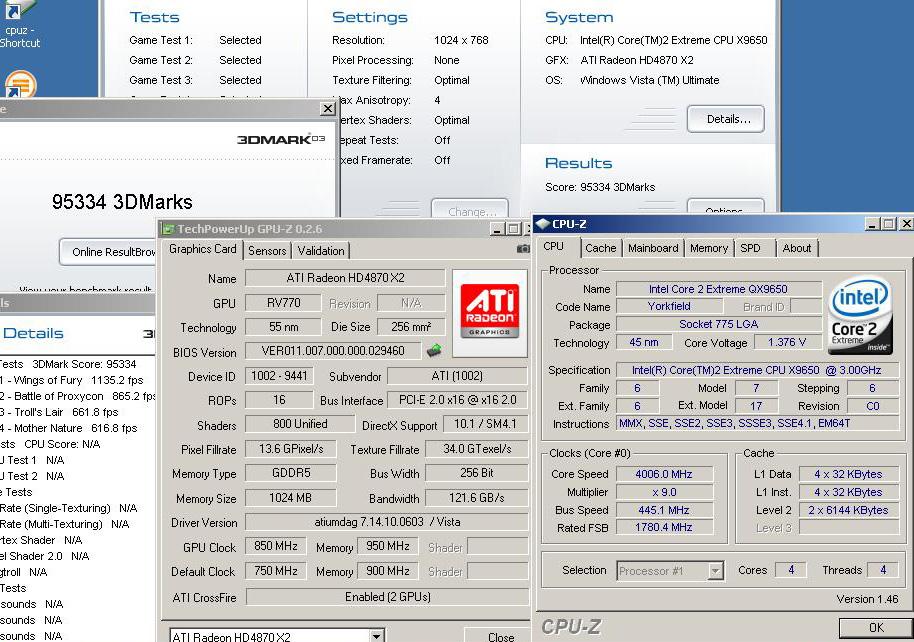Click the BIOS save chip icon

click(434, 351)
